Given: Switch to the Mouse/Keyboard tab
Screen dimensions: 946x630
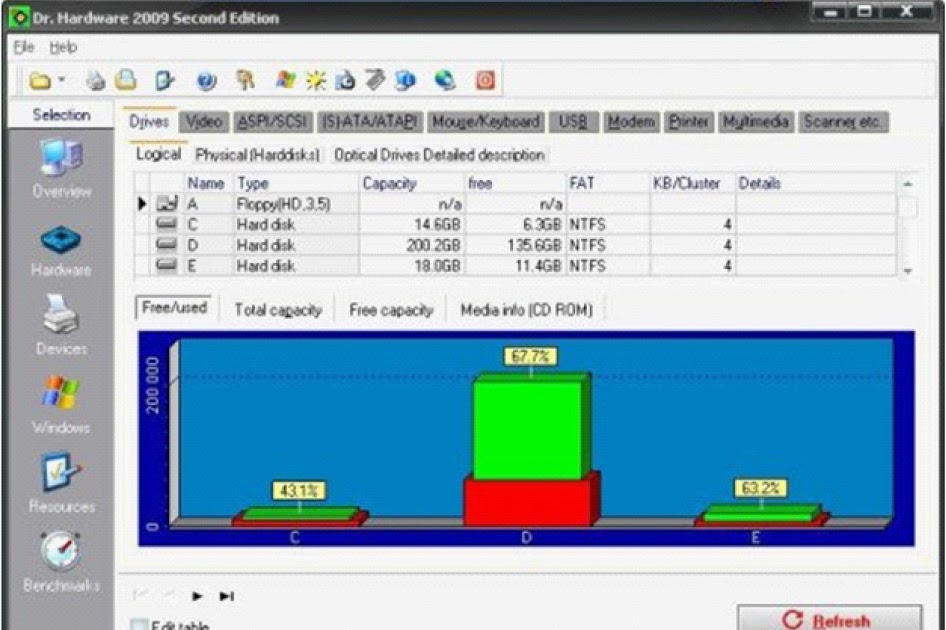Looking at the screenshot, I should click(486, 122).
